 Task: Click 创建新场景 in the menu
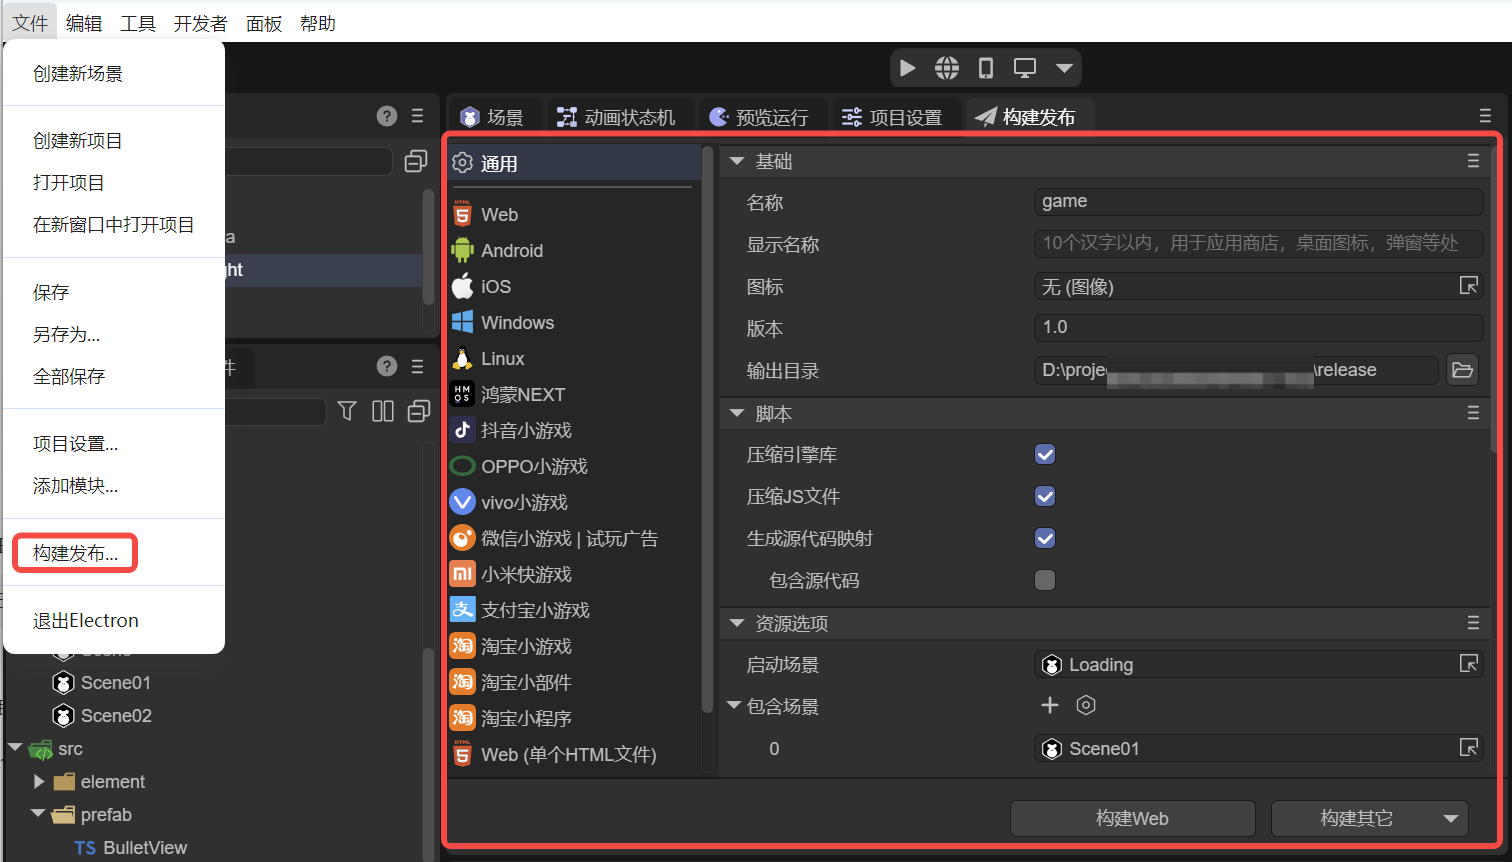coord(78,74)
